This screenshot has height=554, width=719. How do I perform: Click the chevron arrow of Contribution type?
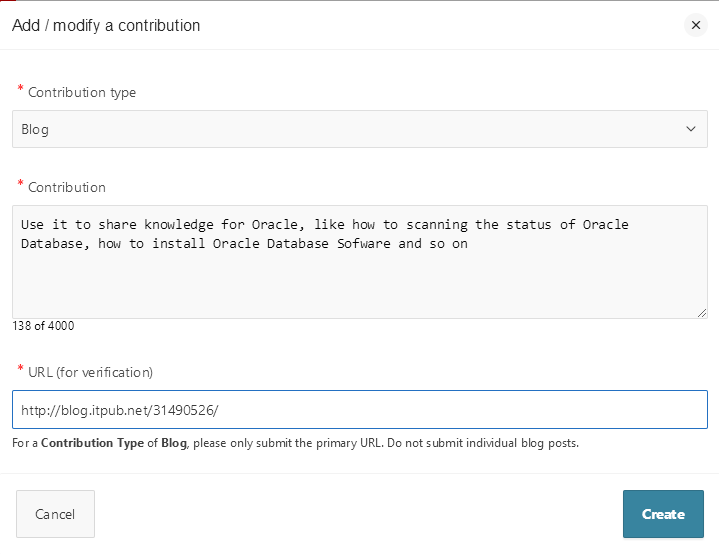(x=690, y=129)
